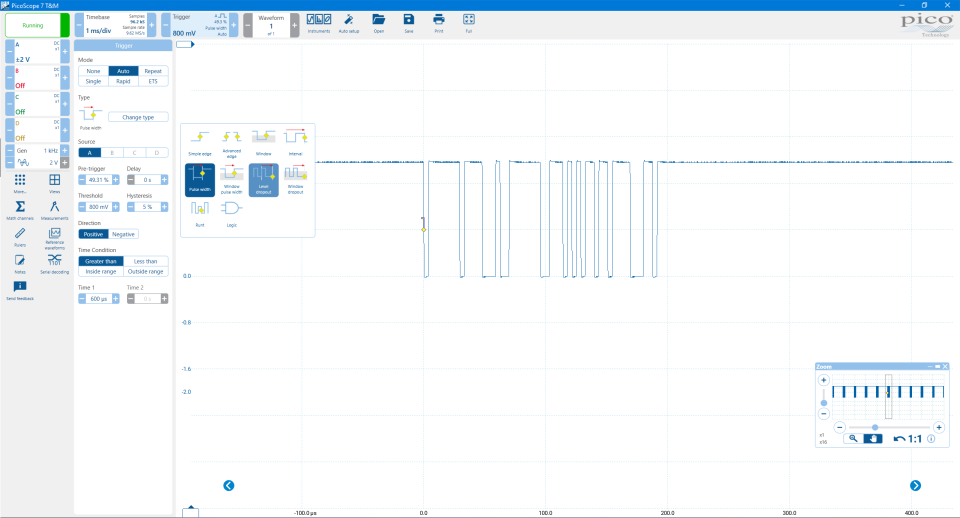Open the Measurements tool
The height and width of the screenshot is (518, 960).
[55, 206]
